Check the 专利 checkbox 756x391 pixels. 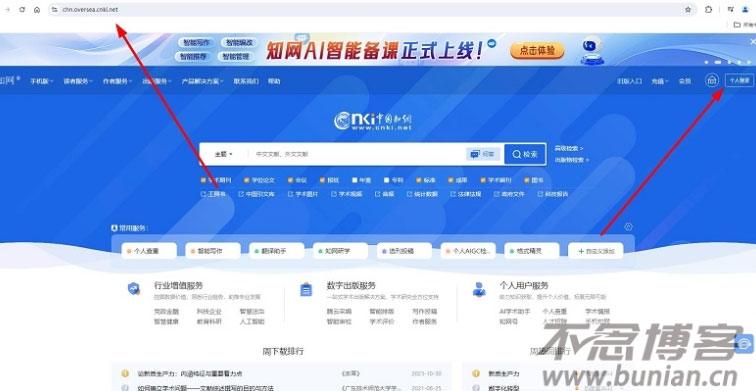pos(387,180)
